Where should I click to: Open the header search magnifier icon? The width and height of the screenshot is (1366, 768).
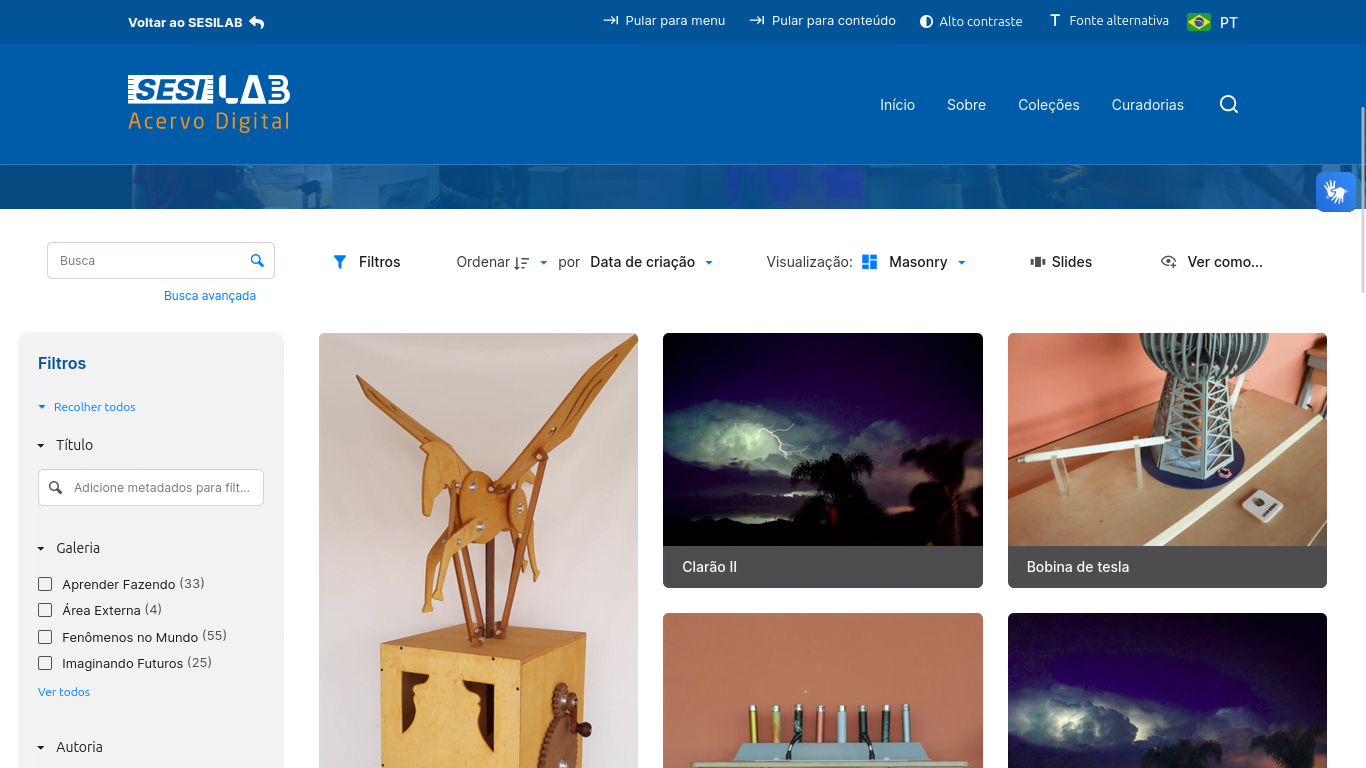1229,104
